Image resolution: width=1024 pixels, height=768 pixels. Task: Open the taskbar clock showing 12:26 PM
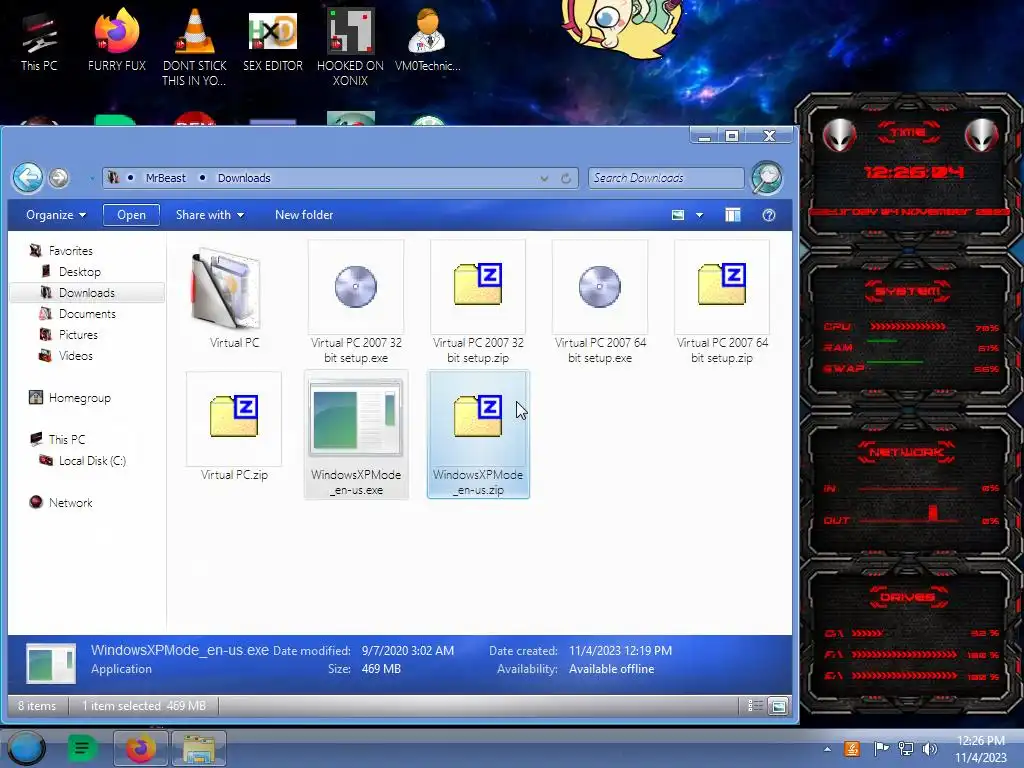980,749
